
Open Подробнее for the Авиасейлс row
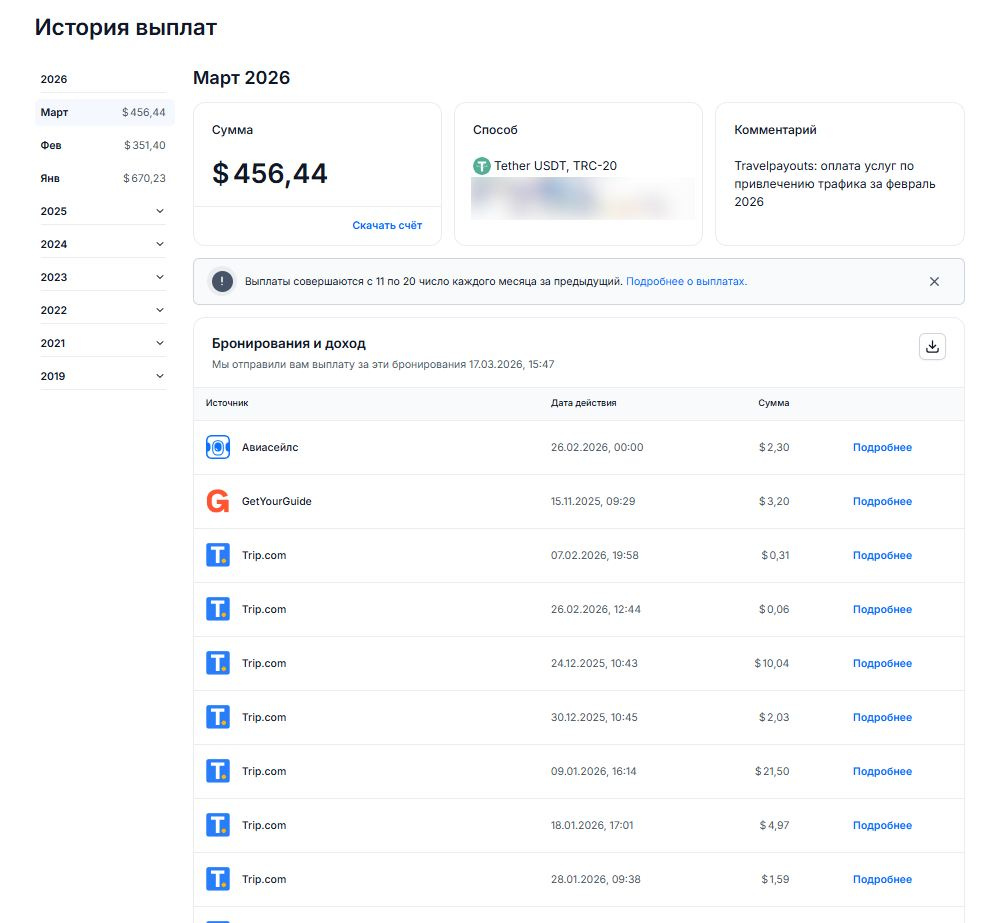[x=882, y=448]
